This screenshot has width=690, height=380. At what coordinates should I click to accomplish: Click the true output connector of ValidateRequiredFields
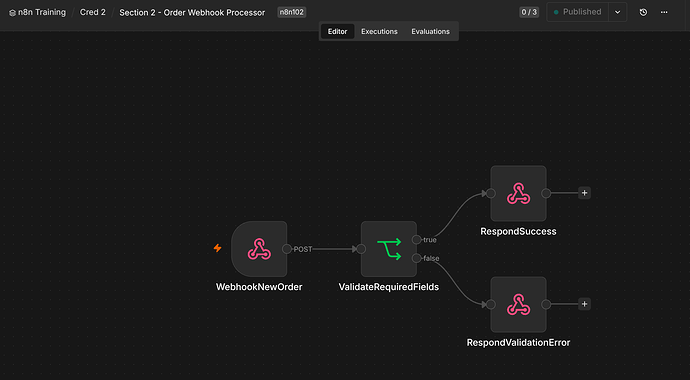[x=416, y=240]
